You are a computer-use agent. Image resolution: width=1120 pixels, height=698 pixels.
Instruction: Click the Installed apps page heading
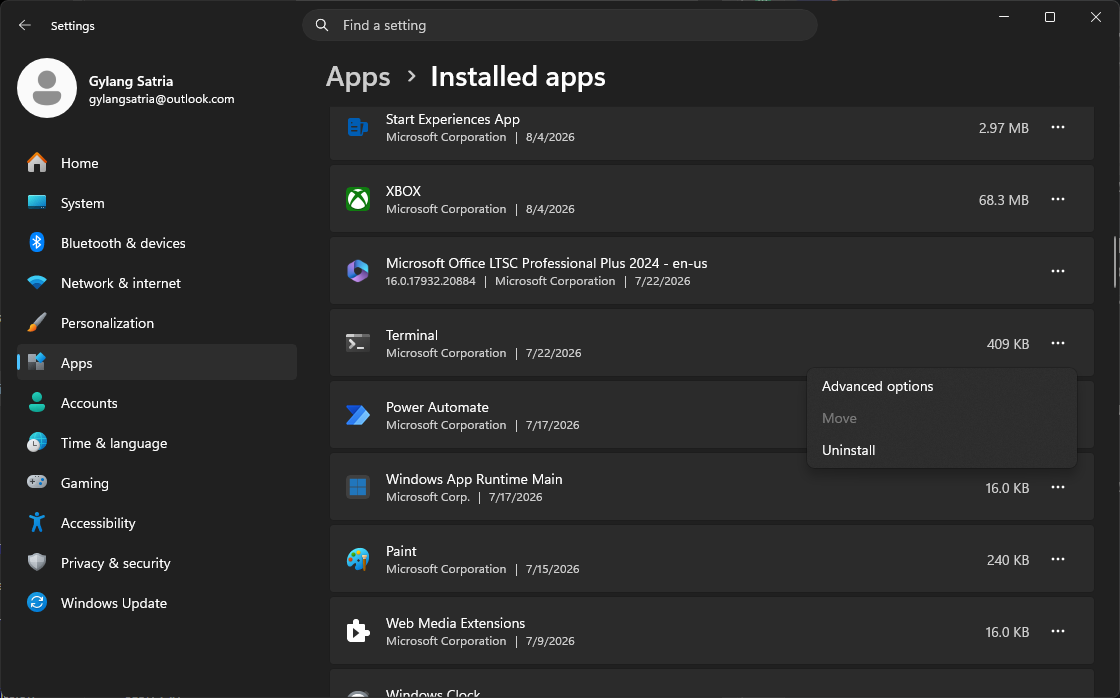[x=518, y=76]
